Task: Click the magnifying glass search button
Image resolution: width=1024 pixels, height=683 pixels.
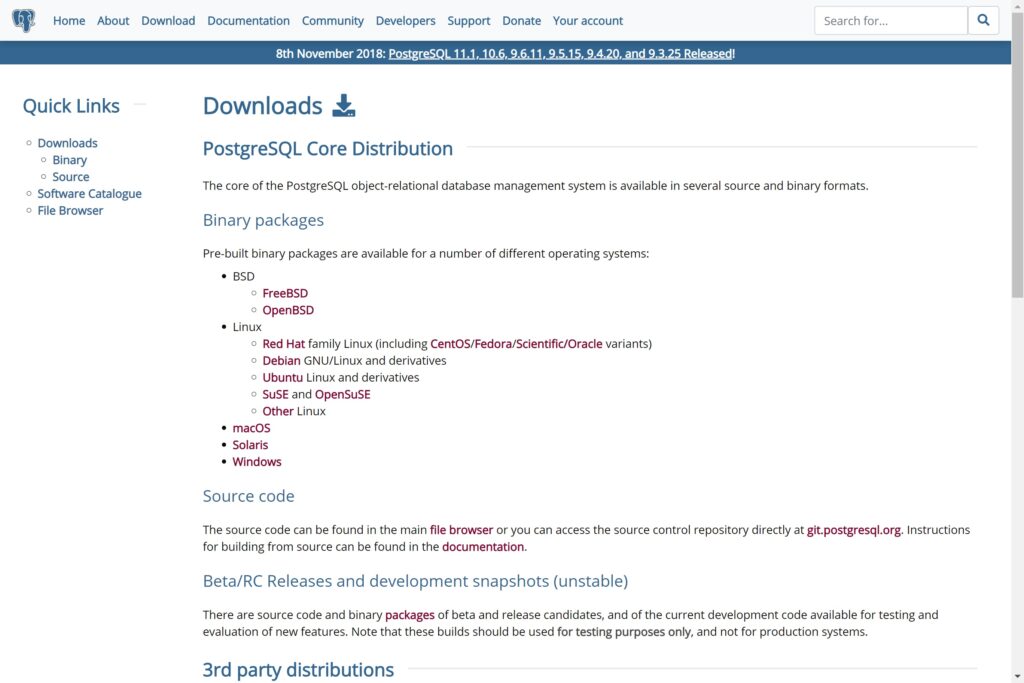Action: point(983,20)
